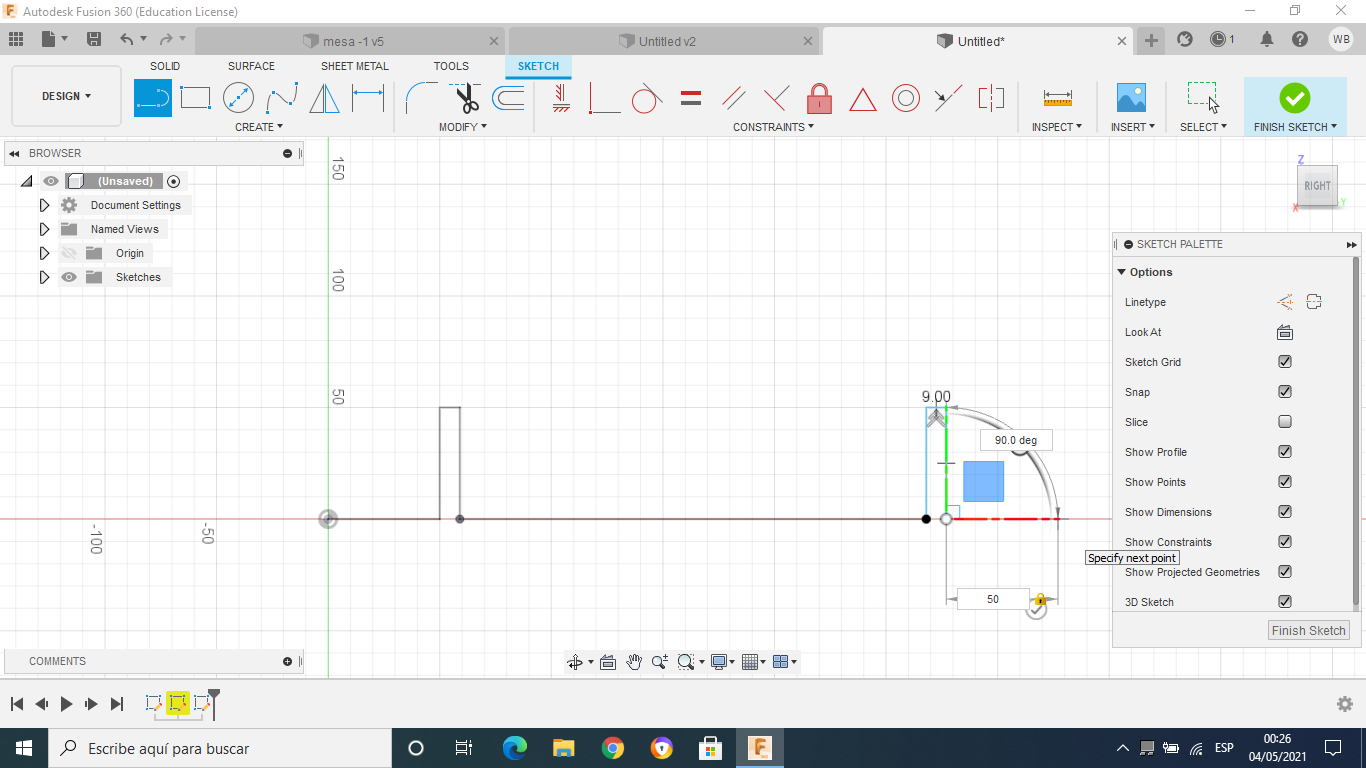Switch to the SOLID tab
Screen dimensions: 1366x768
[x=165, y=66]
